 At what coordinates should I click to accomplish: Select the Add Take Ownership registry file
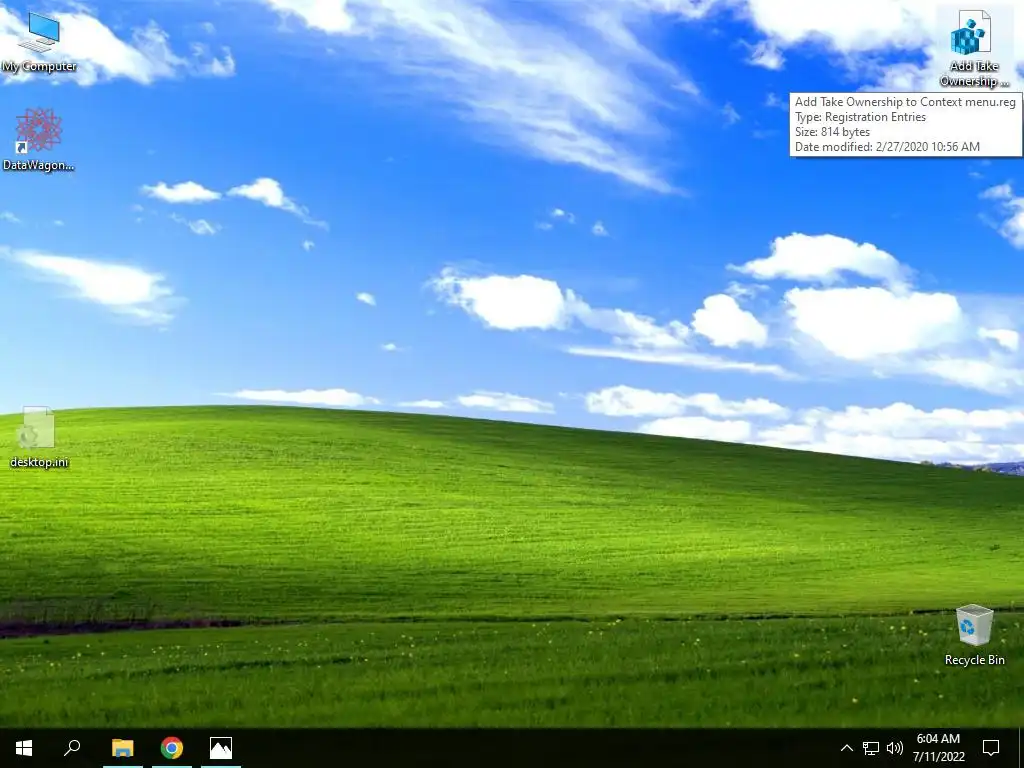[974, 48]
